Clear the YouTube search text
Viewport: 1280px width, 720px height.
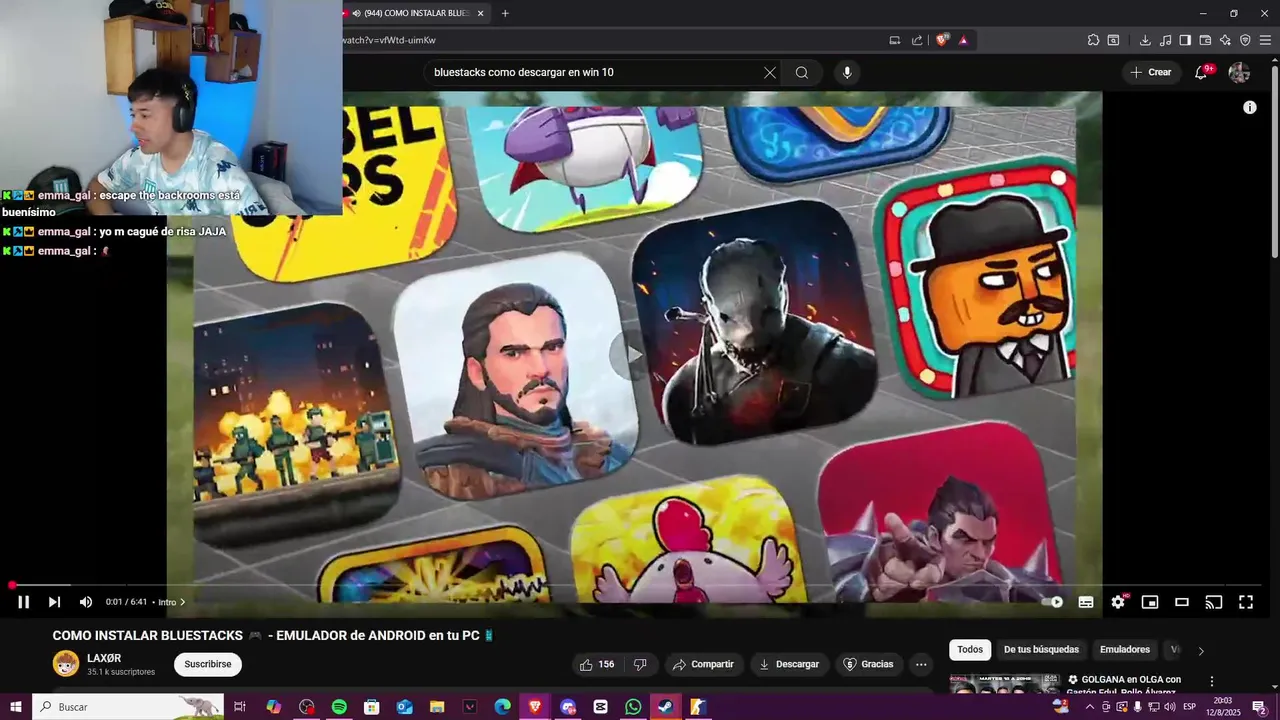770,72
